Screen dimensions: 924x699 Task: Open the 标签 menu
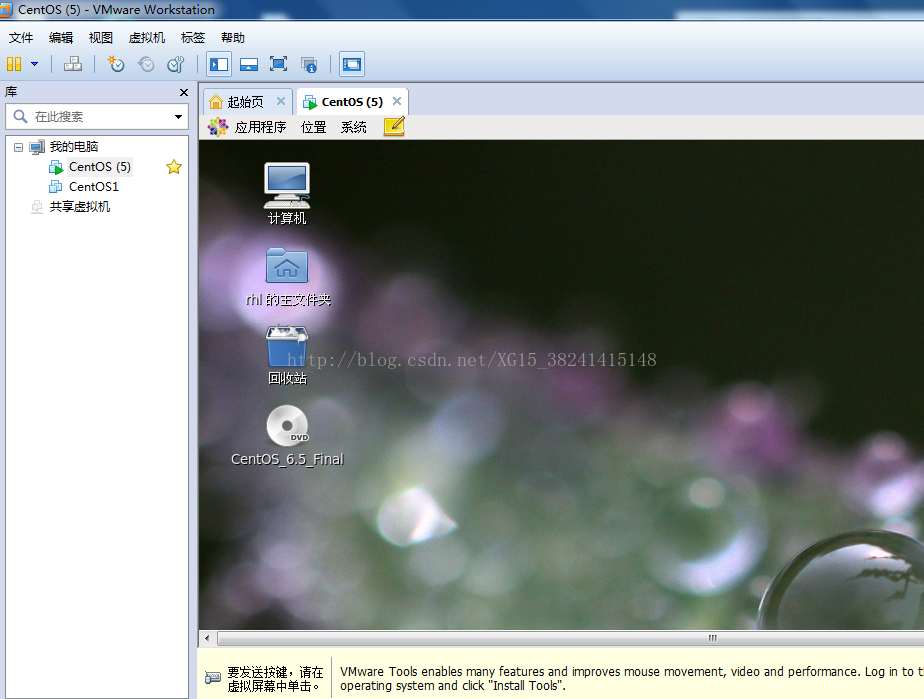pyautogui.click(x=193, y=38)
